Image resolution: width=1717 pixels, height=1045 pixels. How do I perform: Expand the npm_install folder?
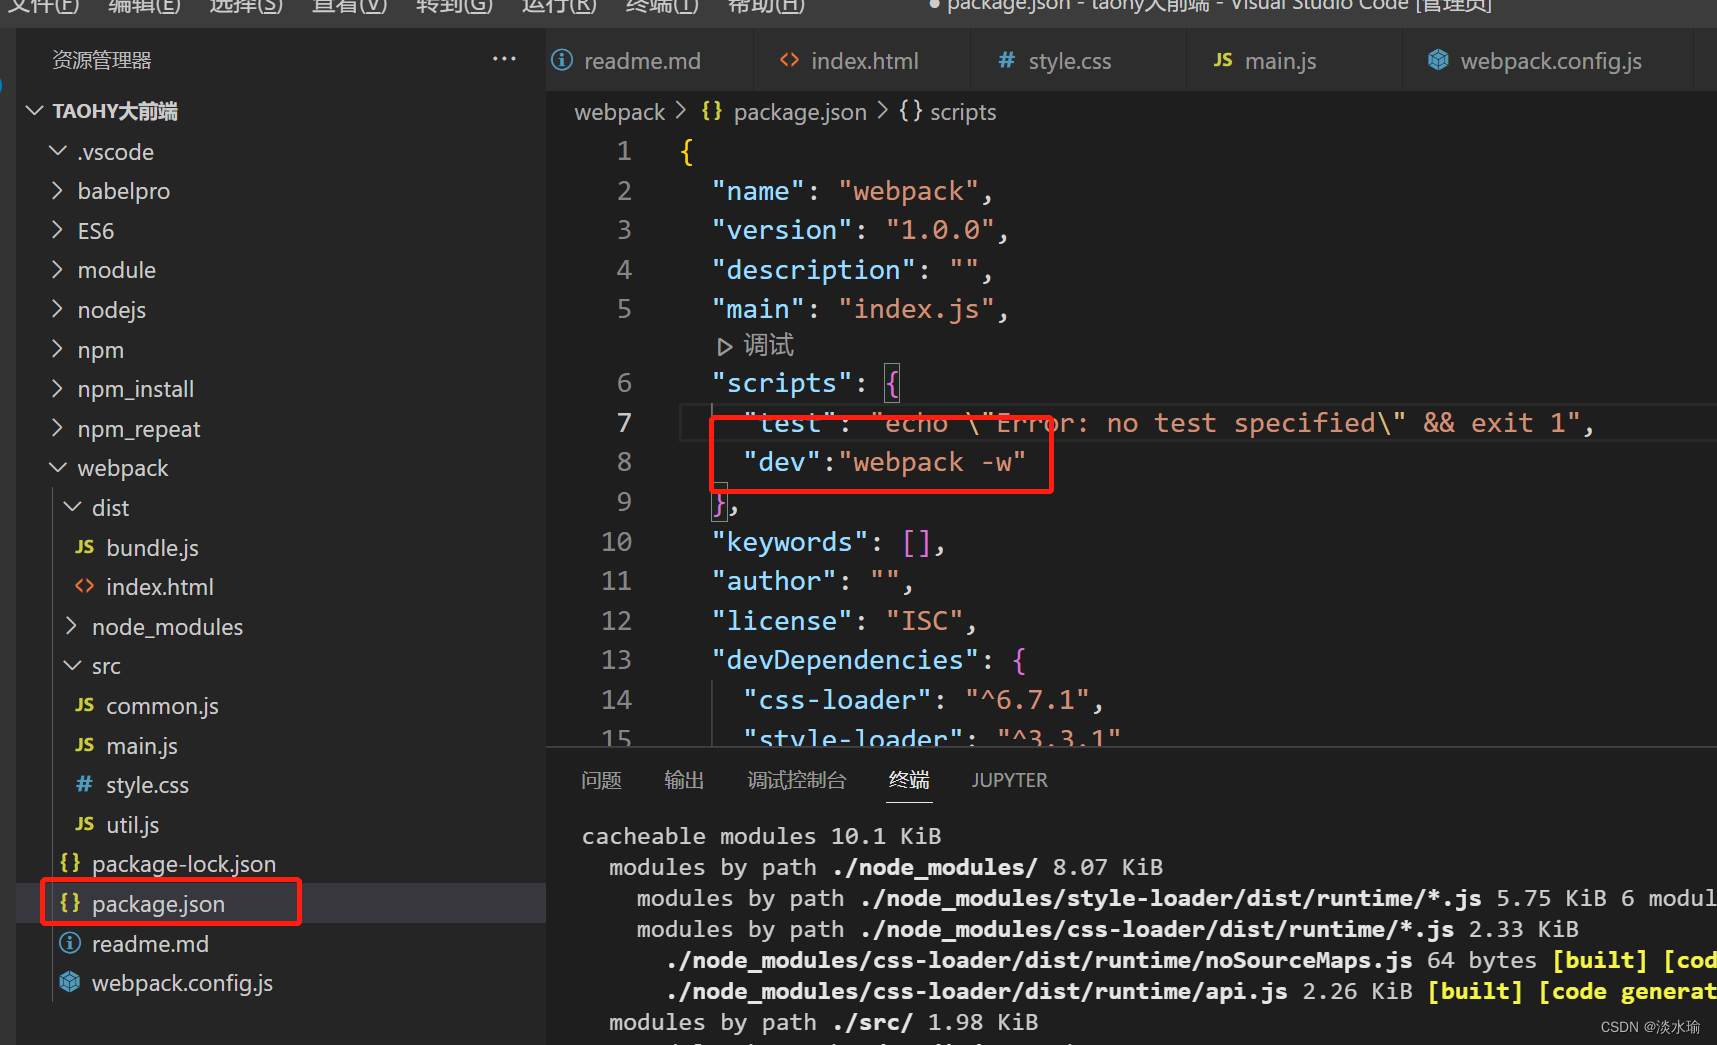tap(58, 388)
